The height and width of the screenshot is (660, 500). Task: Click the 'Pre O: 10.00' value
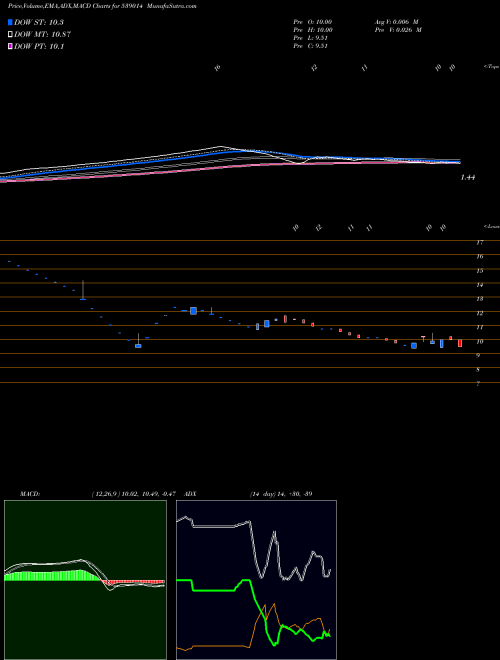tap(313, 22)
